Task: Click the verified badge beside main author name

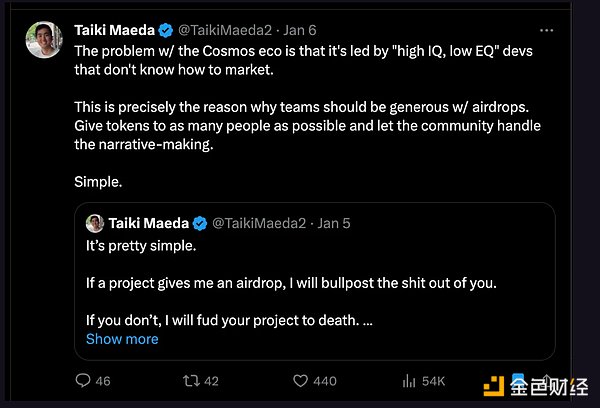Action: [x=167, y=28]
